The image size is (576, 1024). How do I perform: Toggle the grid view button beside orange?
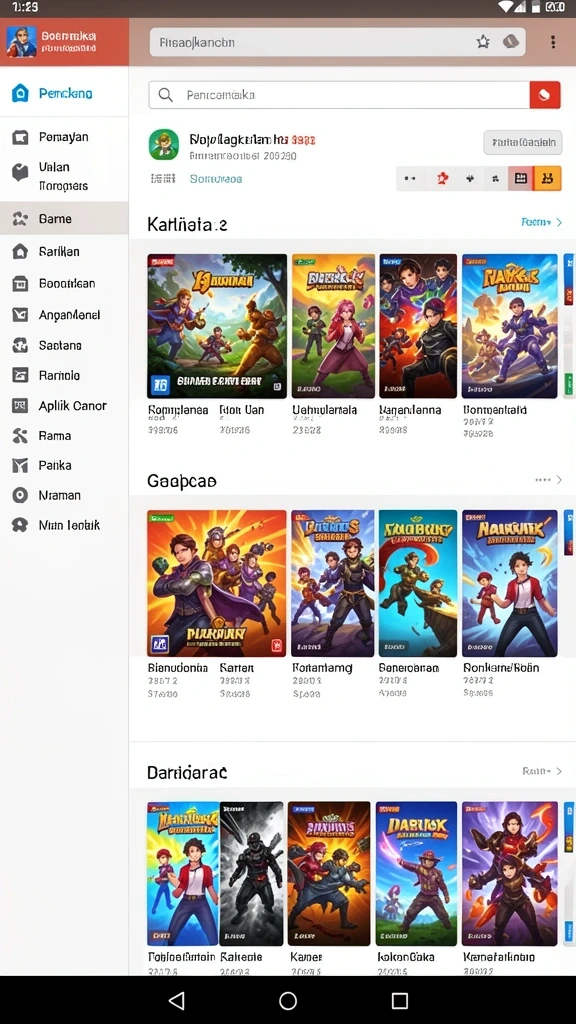520,178
